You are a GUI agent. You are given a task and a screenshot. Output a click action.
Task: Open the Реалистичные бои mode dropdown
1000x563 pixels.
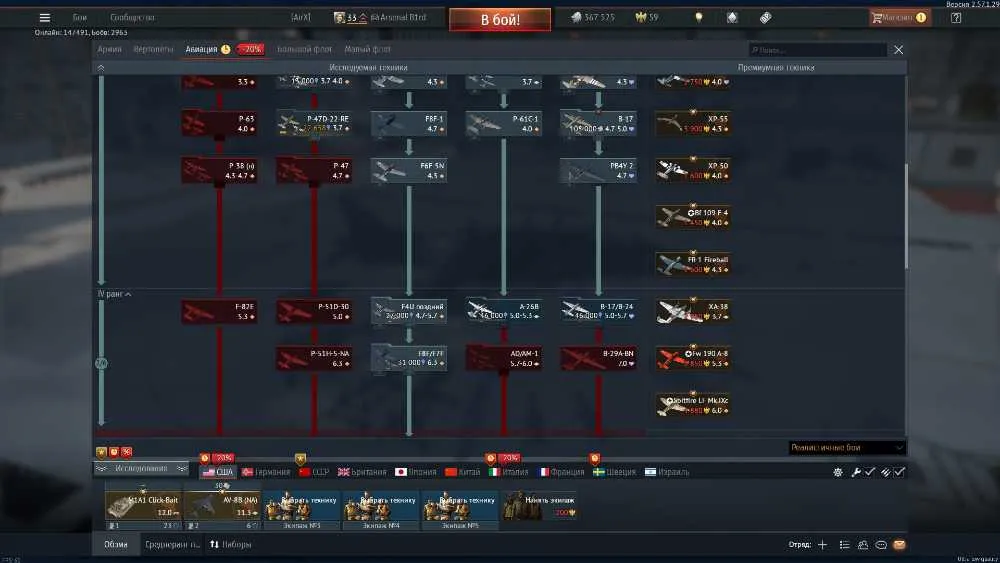click(x=847, y=448)
